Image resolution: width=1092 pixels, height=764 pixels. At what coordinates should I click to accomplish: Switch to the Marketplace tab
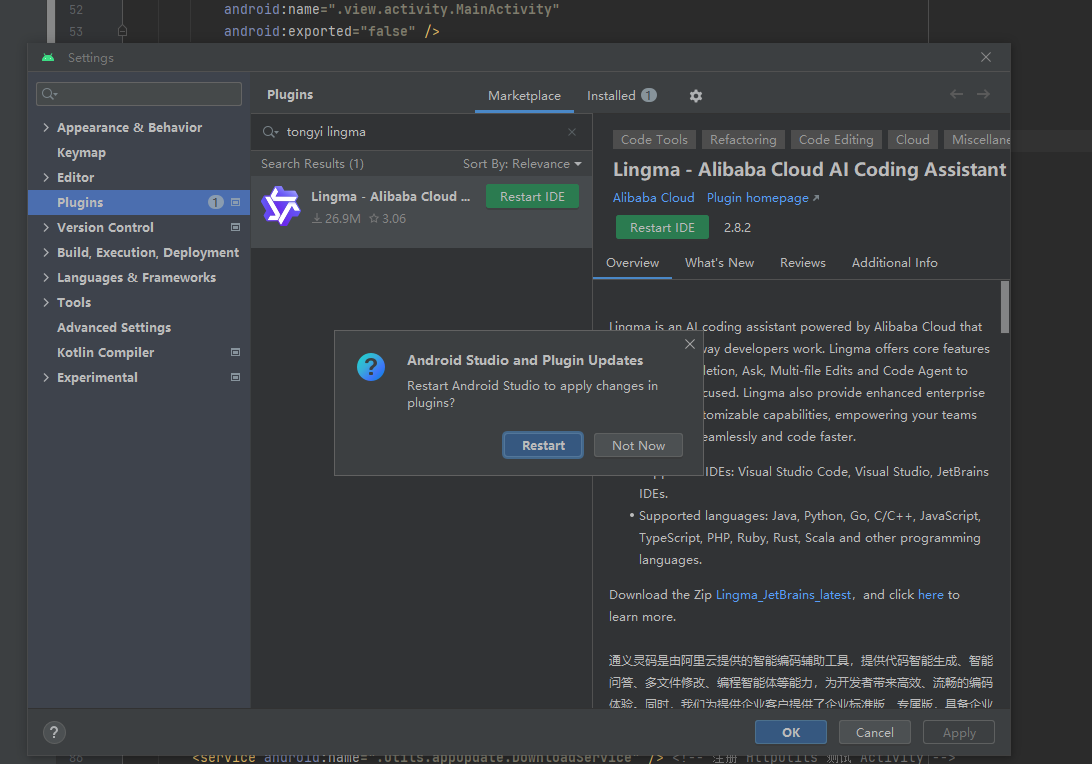click(524, 96)
